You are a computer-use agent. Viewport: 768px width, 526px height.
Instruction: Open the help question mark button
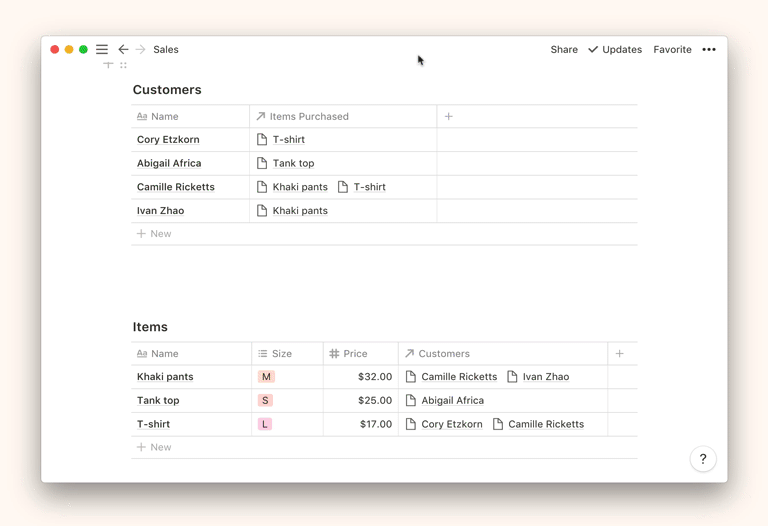(x=703, y=459)
